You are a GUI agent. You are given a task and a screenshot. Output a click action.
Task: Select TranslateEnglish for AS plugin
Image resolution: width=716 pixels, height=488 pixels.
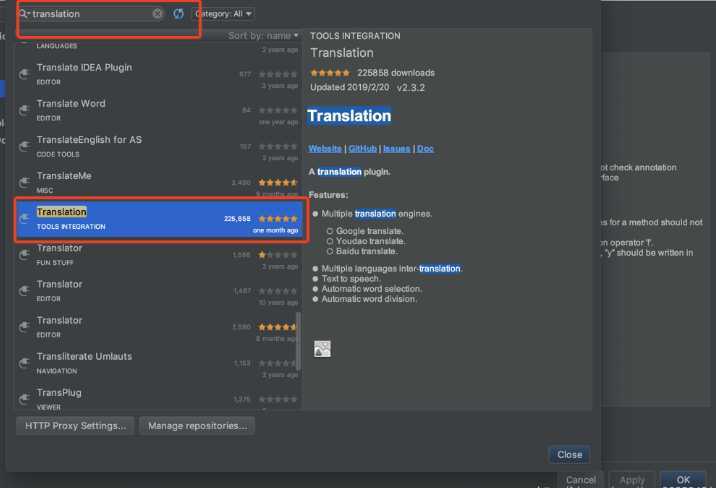click(x=158, y=146)
